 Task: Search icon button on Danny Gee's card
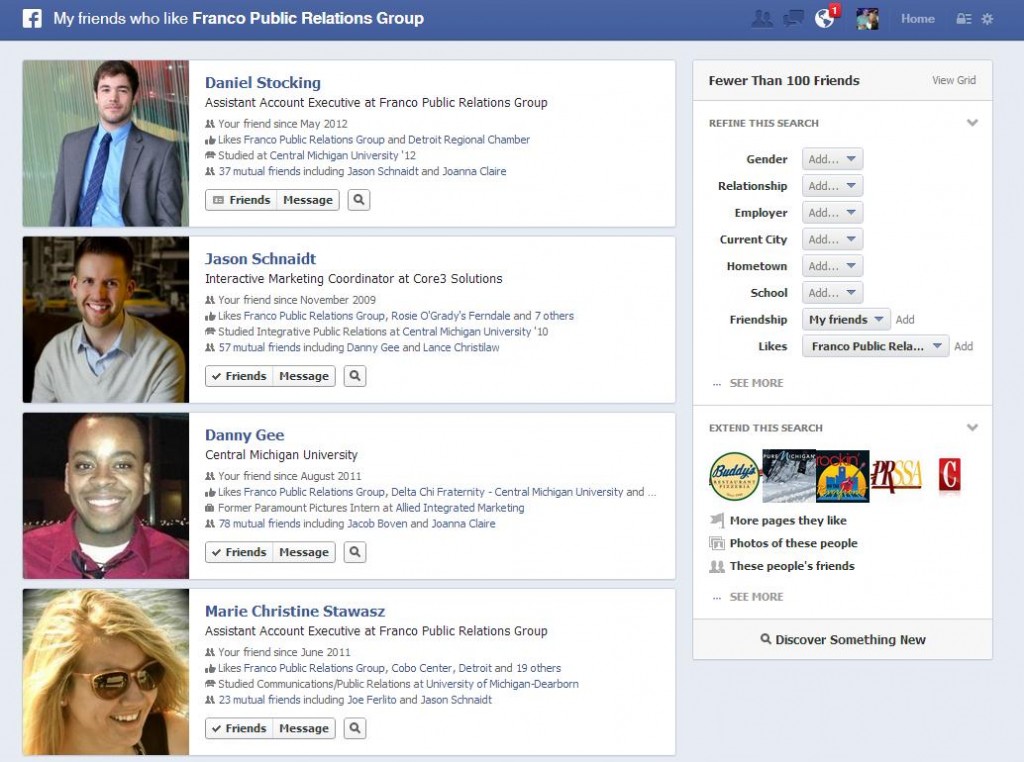click(x=355, y=552)
